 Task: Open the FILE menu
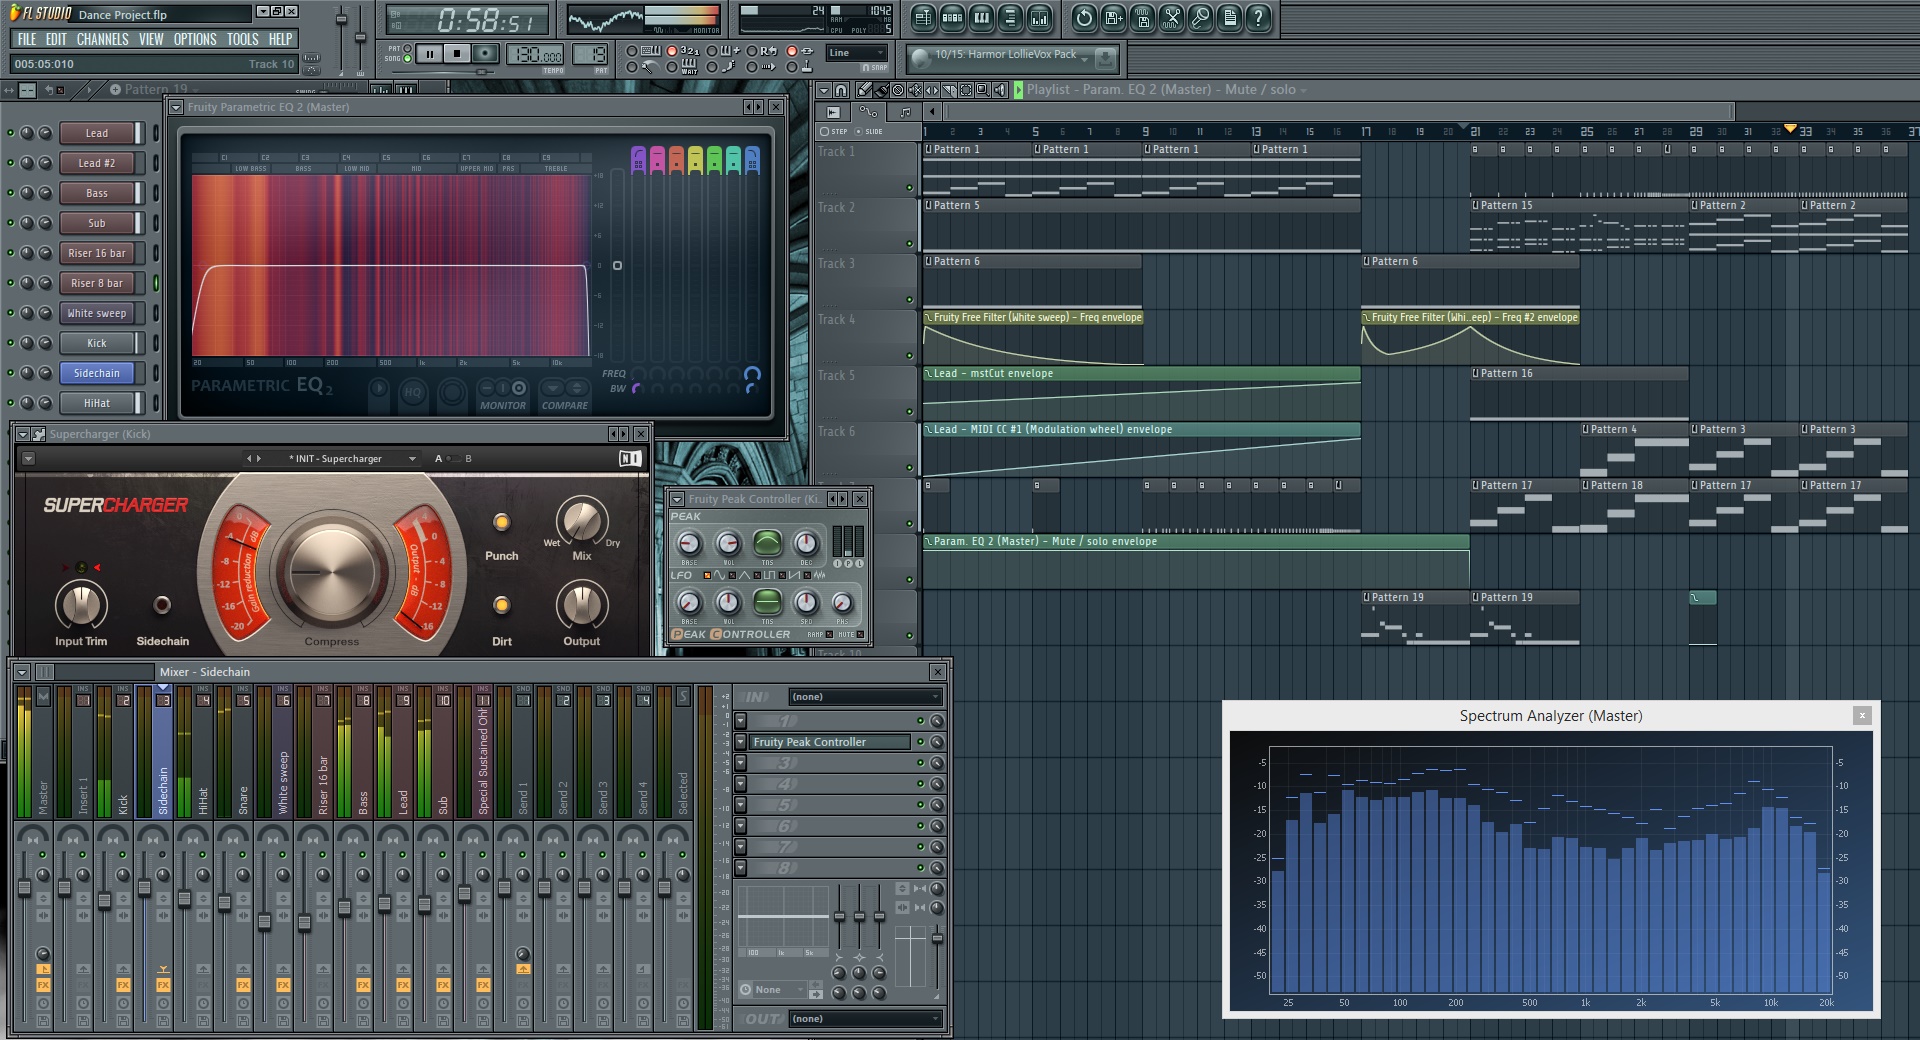pos(27,39)
